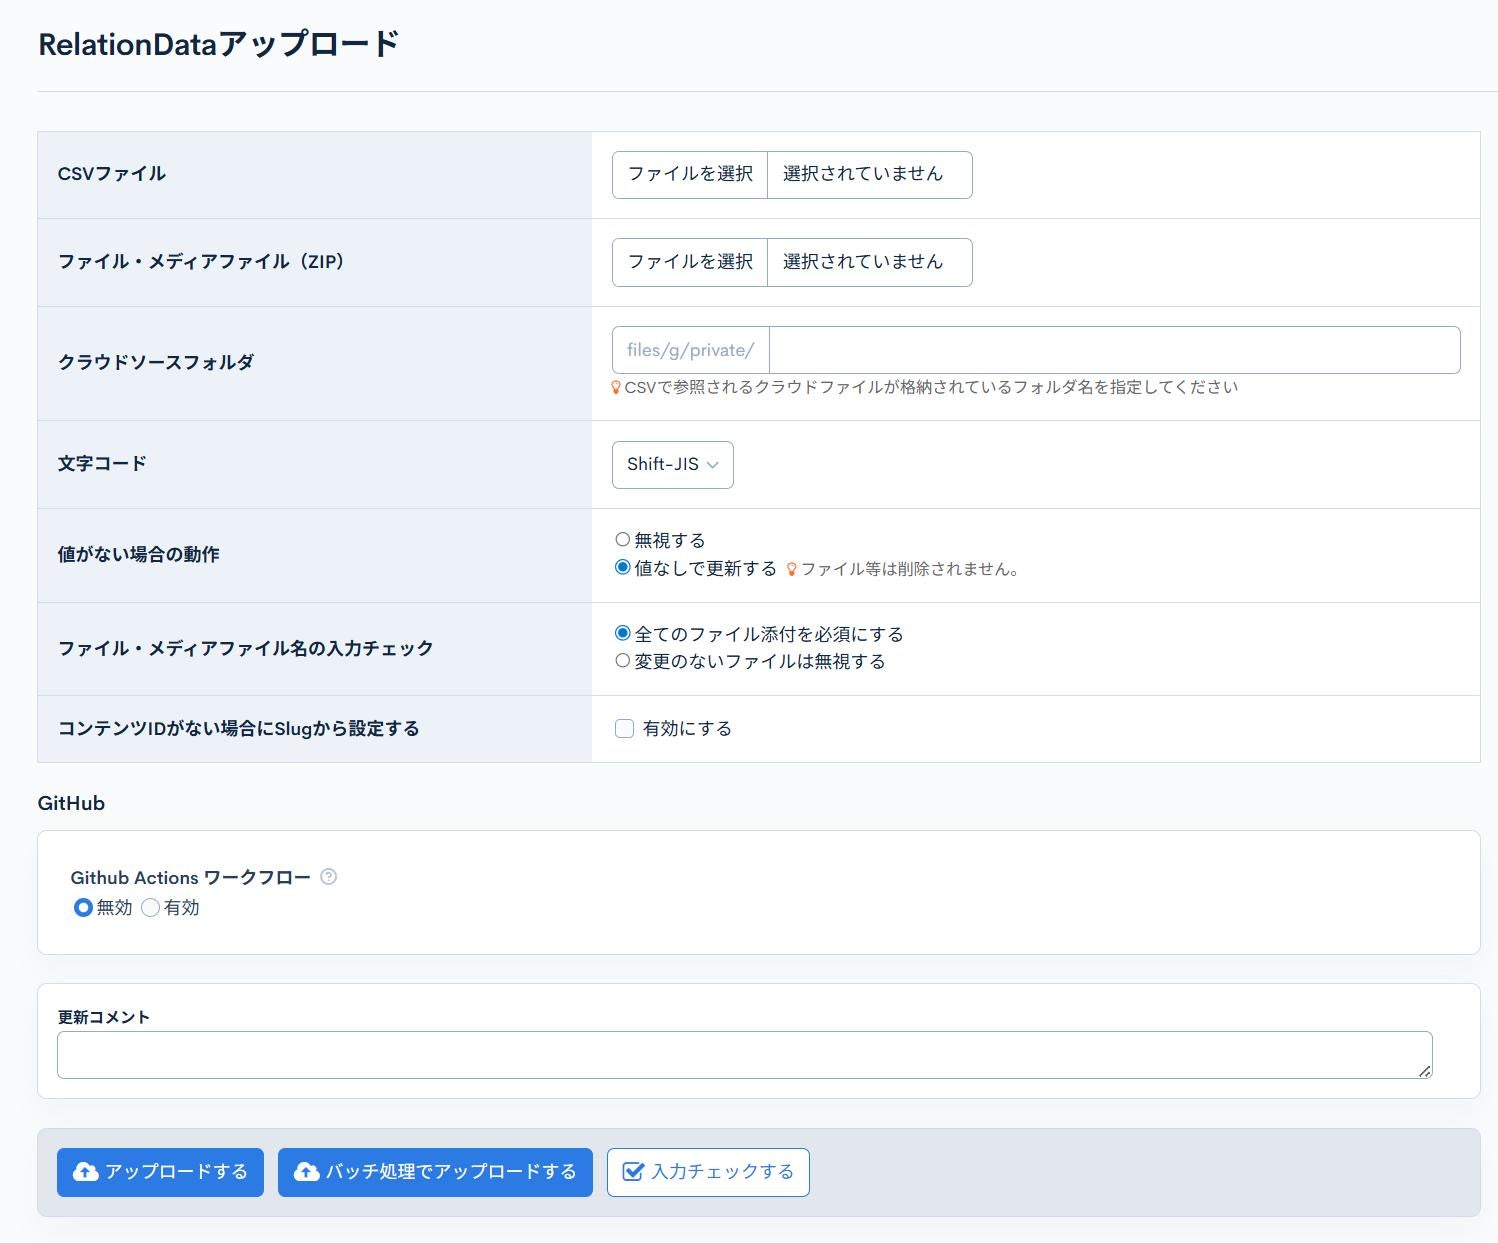Enable 有効 for Github Actions workflow
Image resolution: width=1498 pixels, height=1243 pixels.
(151, 908)
